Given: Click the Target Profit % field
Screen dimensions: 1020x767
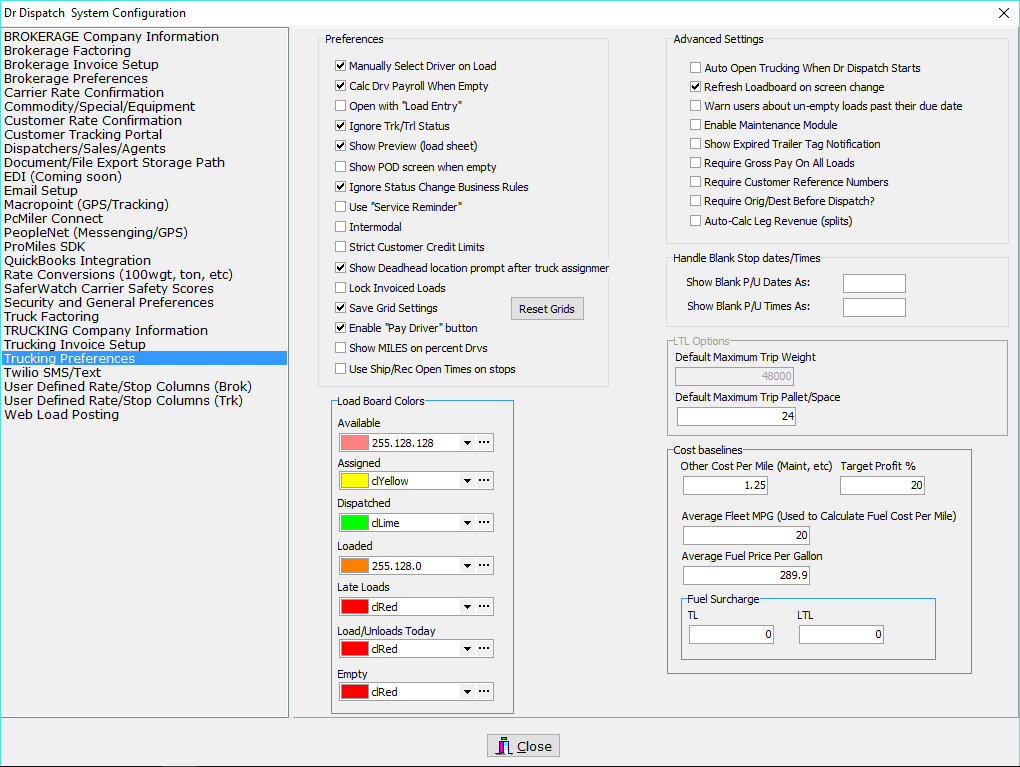Looking at the screenshot, I should tap(882, 485).
